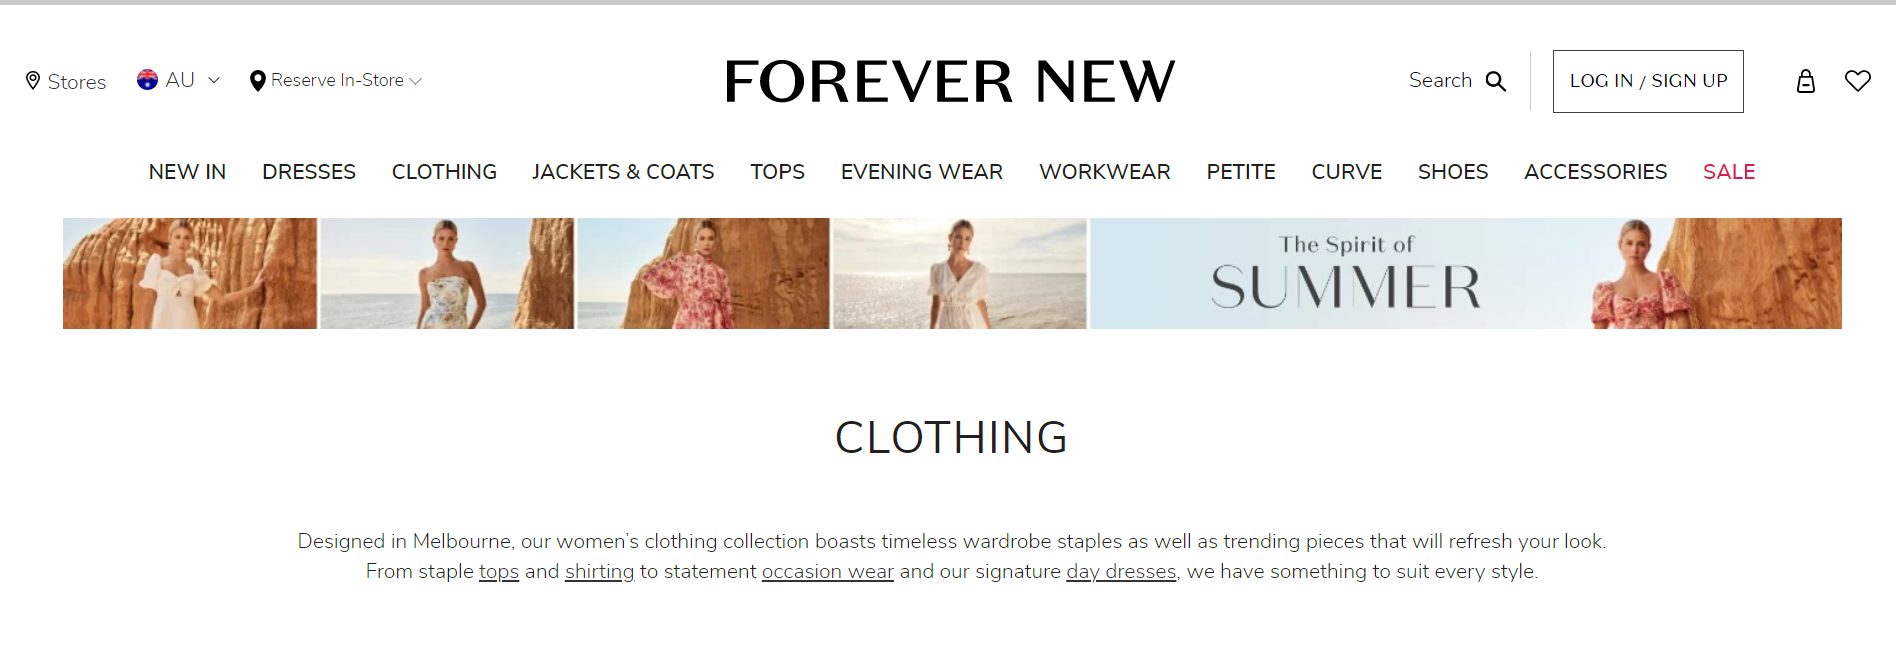1896x655 pixels.
Task: Open the Evening Wear category
Action: (x=921, y=172)
